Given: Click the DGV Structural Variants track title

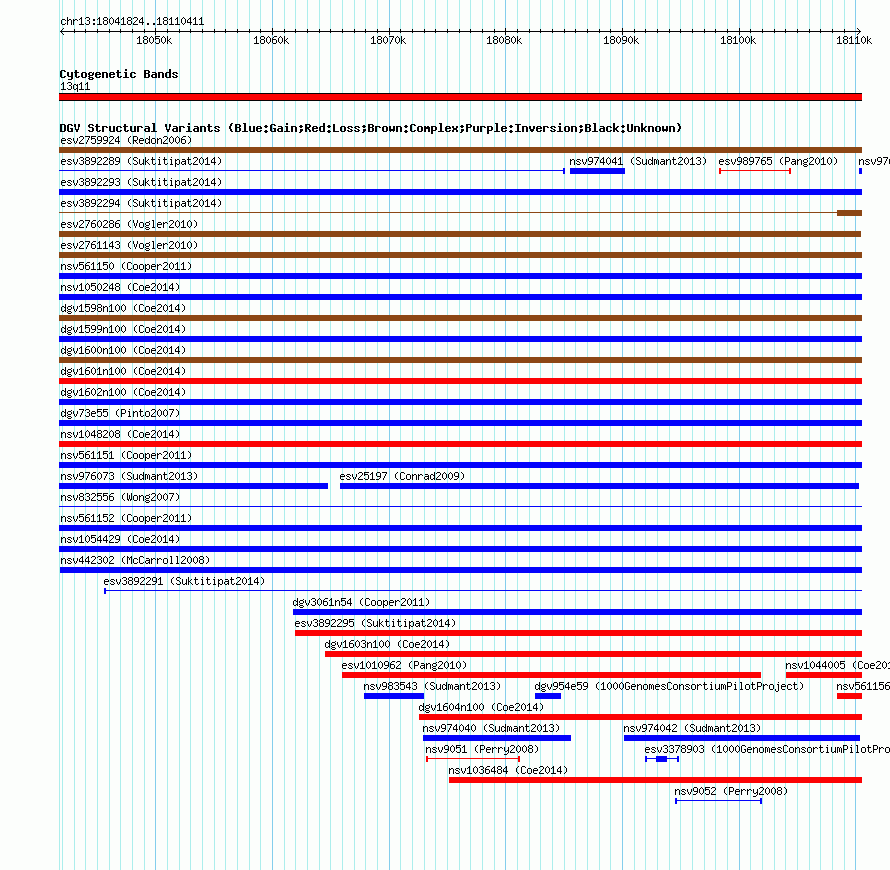Looking at the screenshot, I should click(x=370, y=128).
